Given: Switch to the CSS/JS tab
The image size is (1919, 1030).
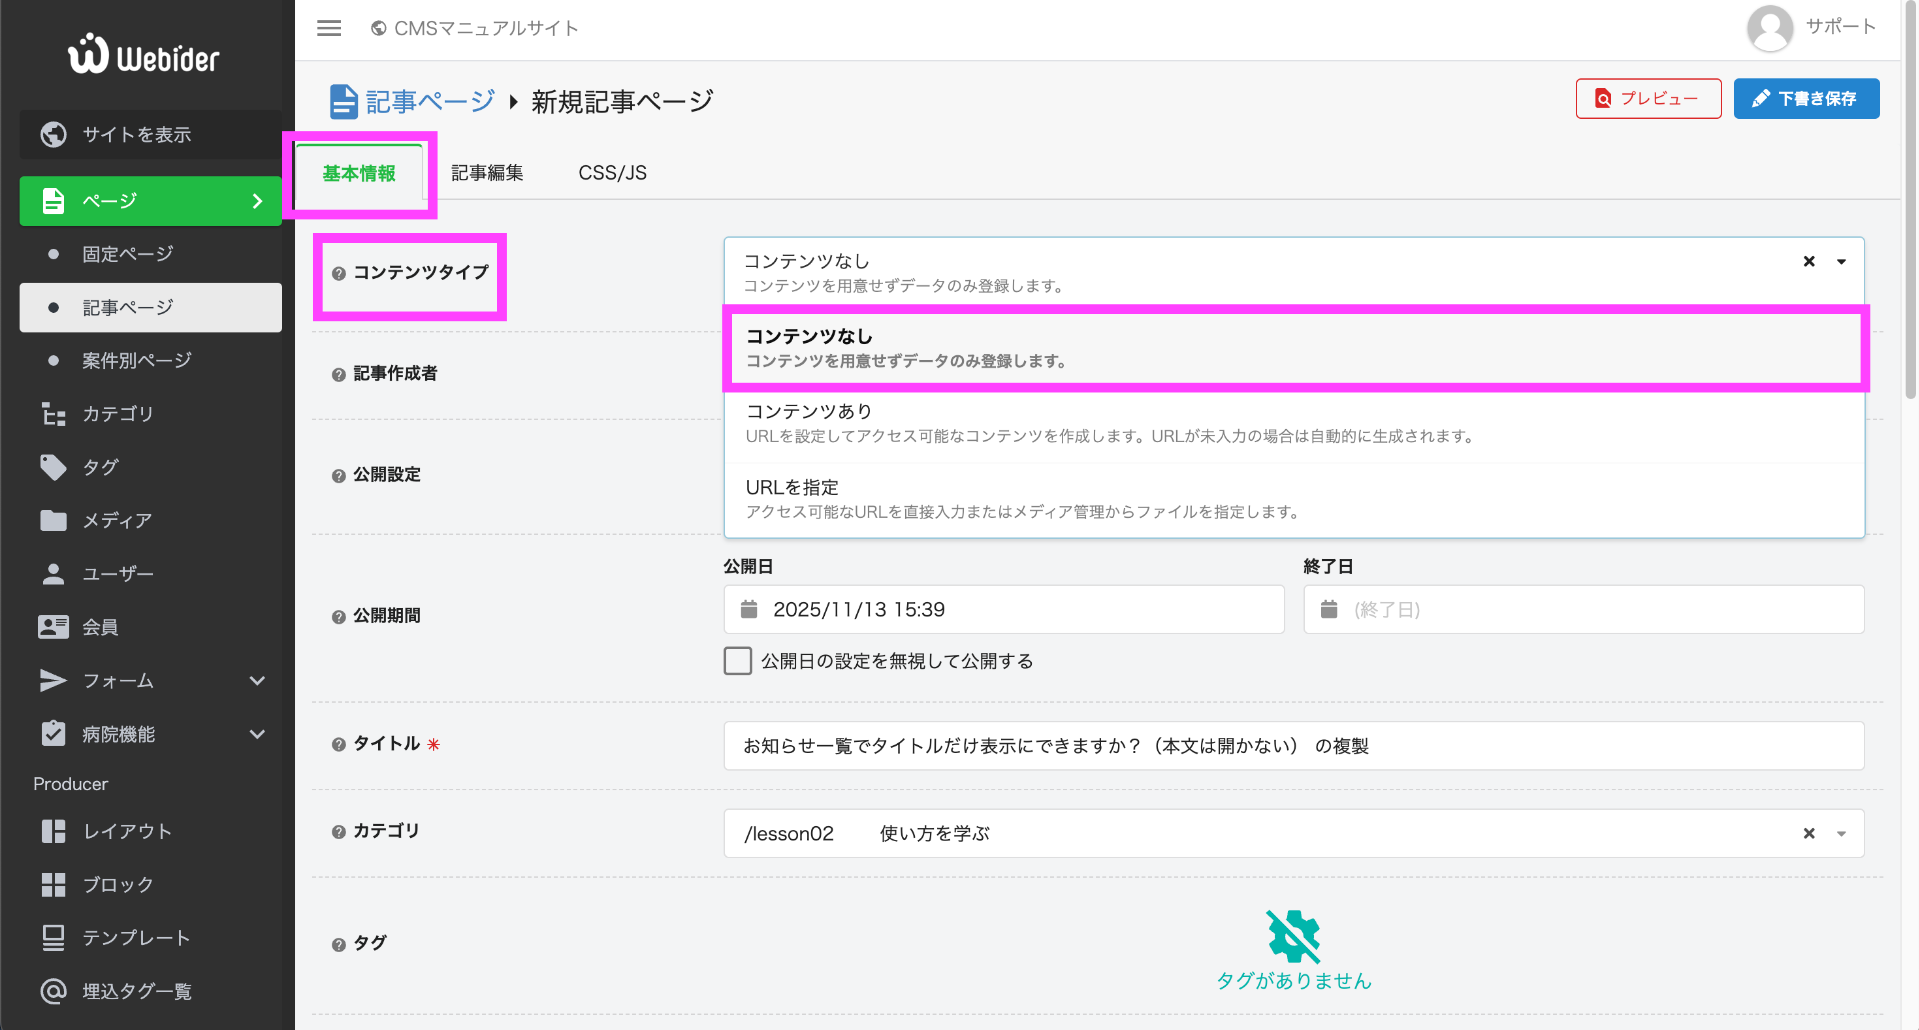Looking at the screenshot, I should (x=612, y=173).
